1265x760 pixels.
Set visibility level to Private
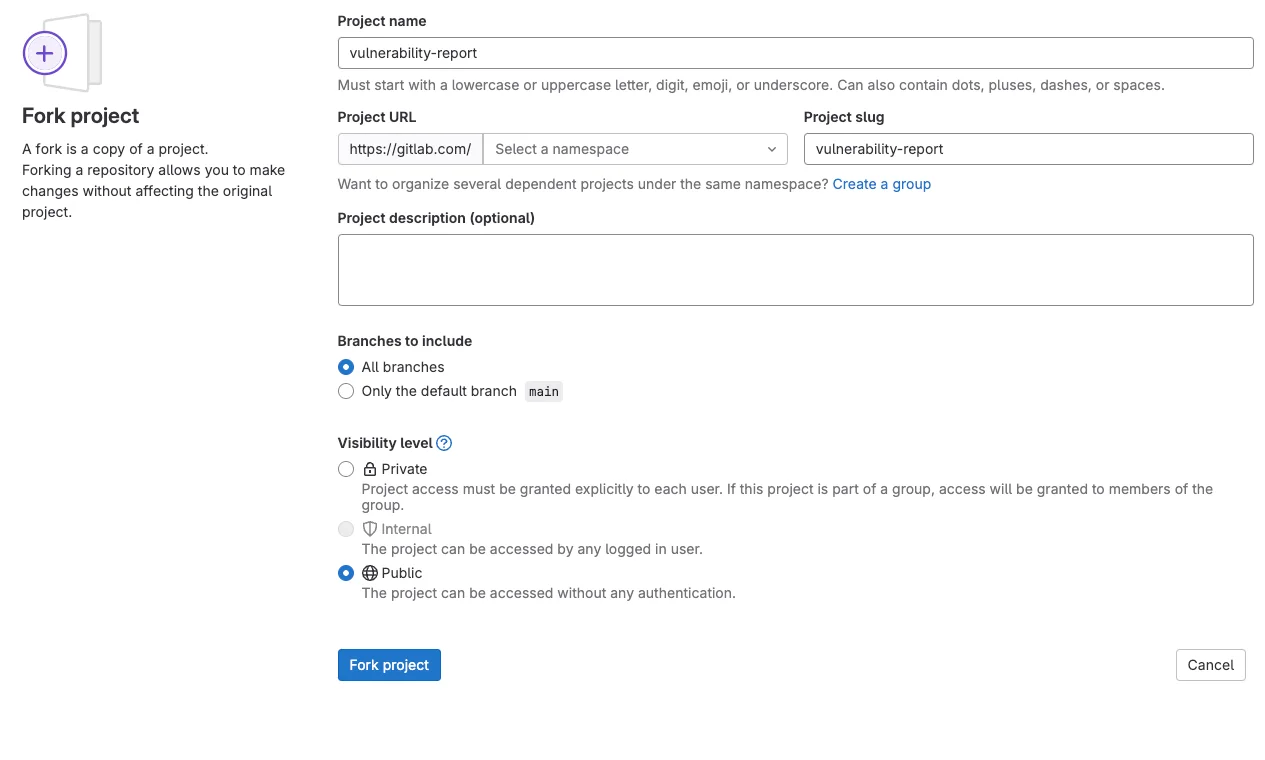pos(346,469)
